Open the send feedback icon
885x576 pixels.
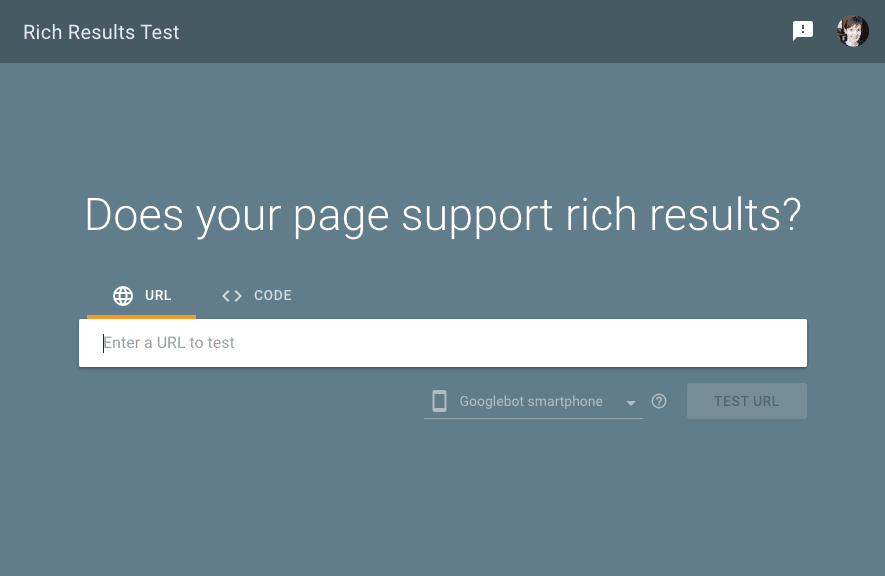click(x=802, y=31)
